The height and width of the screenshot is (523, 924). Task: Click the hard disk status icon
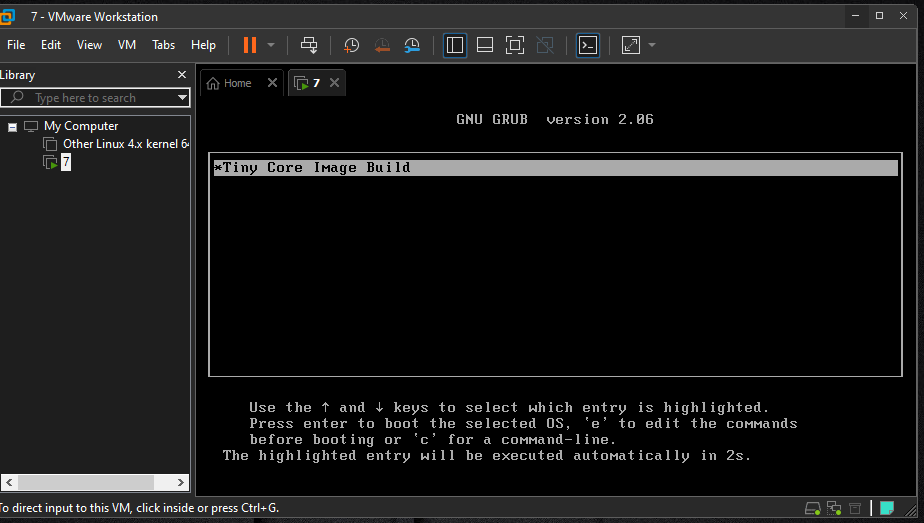point(813,508)
